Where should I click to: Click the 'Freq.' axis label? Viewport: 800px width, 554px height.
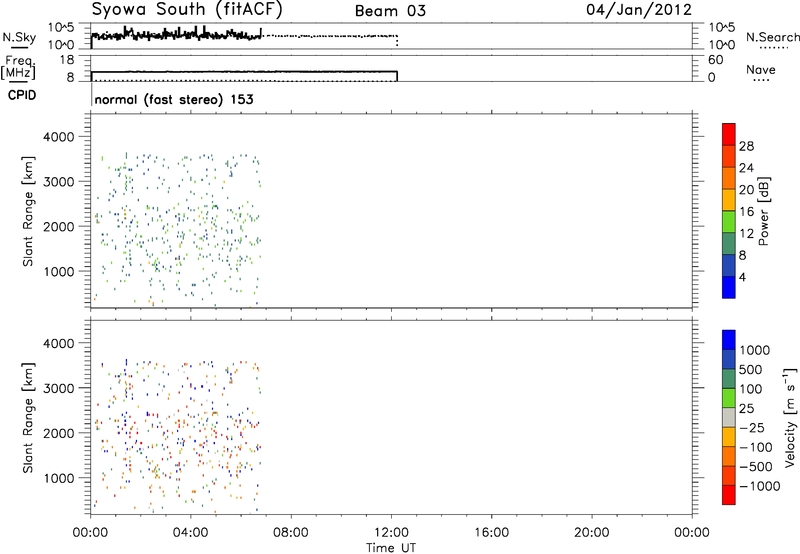pos(22,61)
